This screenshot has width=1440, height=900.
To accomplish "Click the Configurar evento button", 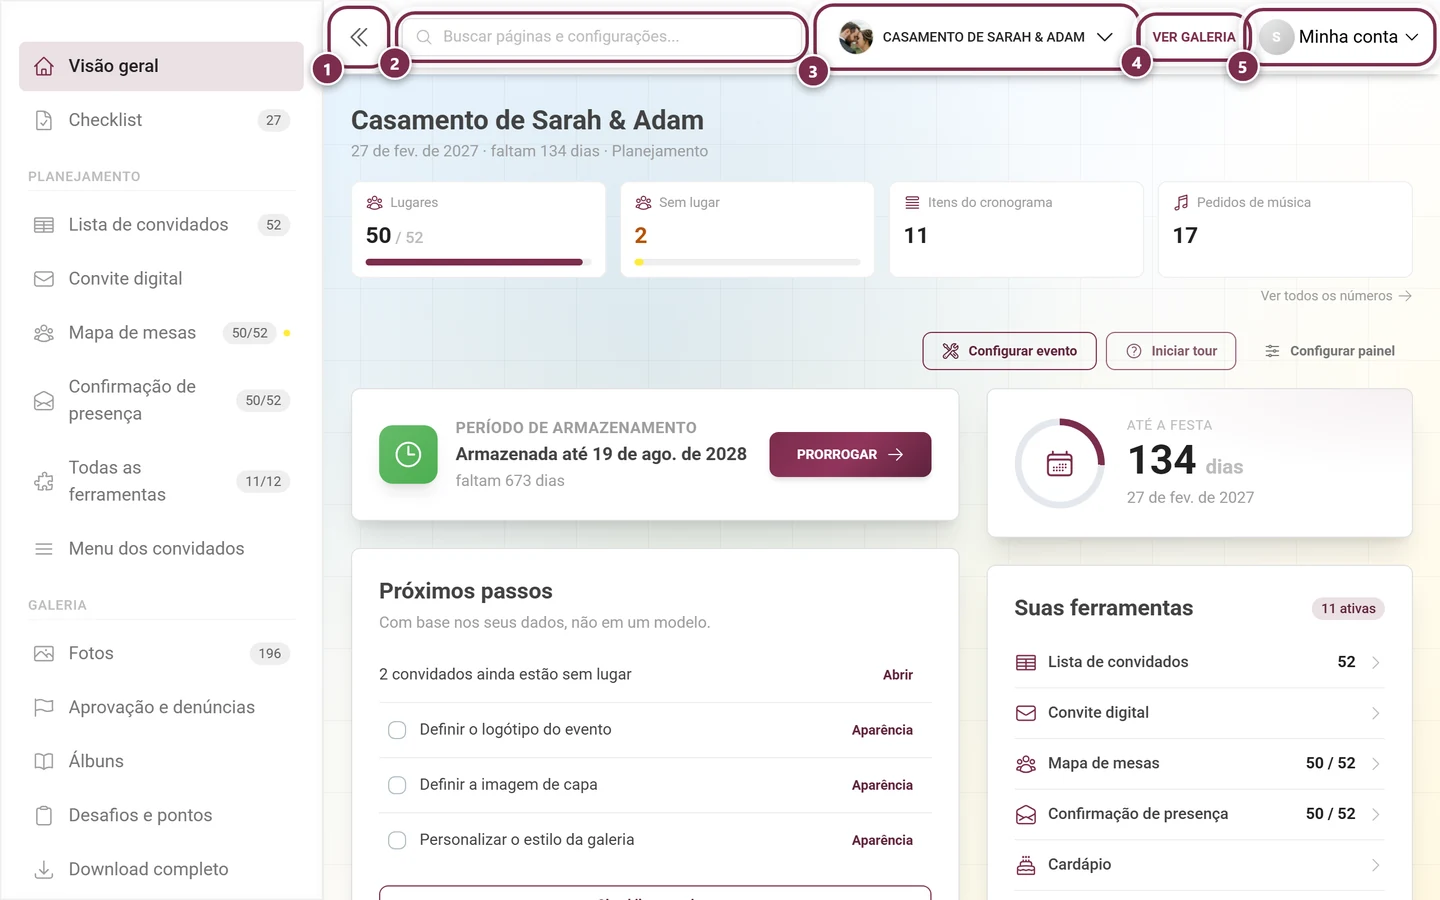I will click(1009, 351).
